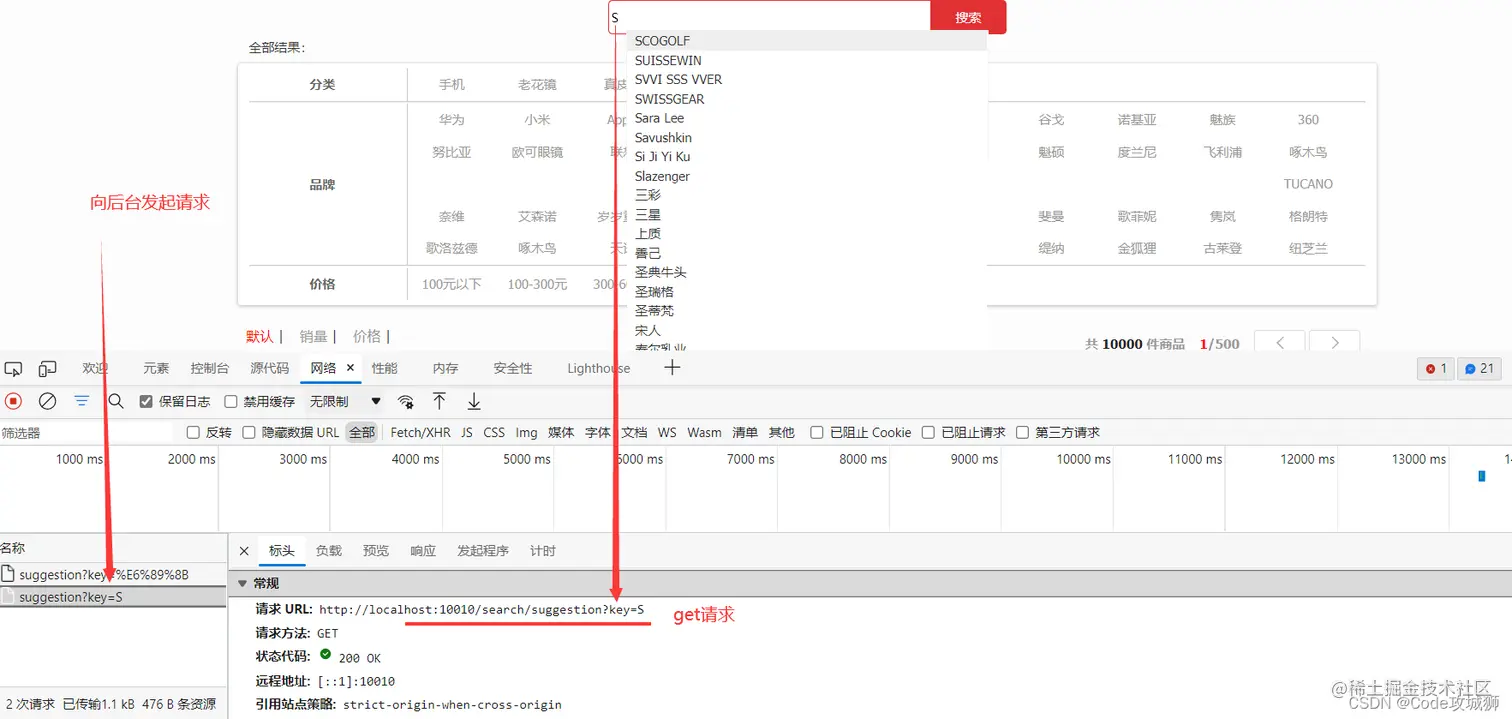Switch to the 控制台 tab

tap(209, 368)
